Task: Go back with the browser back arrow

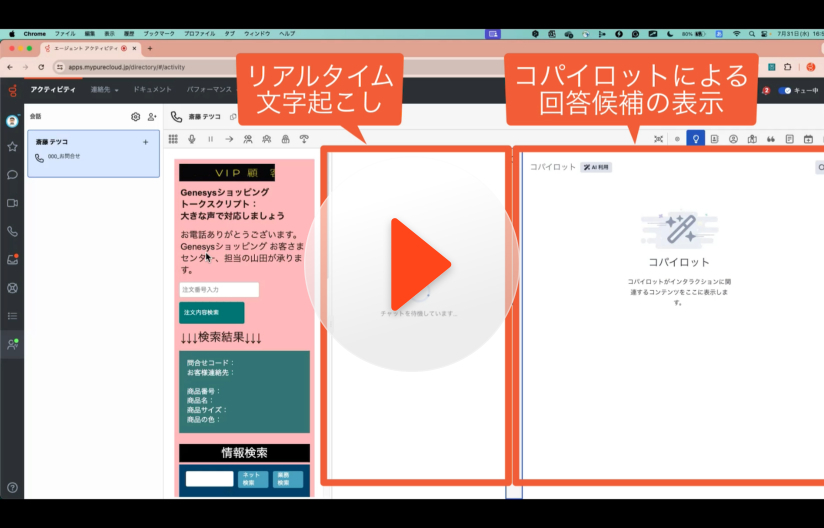Action: [x=10, y=67]
